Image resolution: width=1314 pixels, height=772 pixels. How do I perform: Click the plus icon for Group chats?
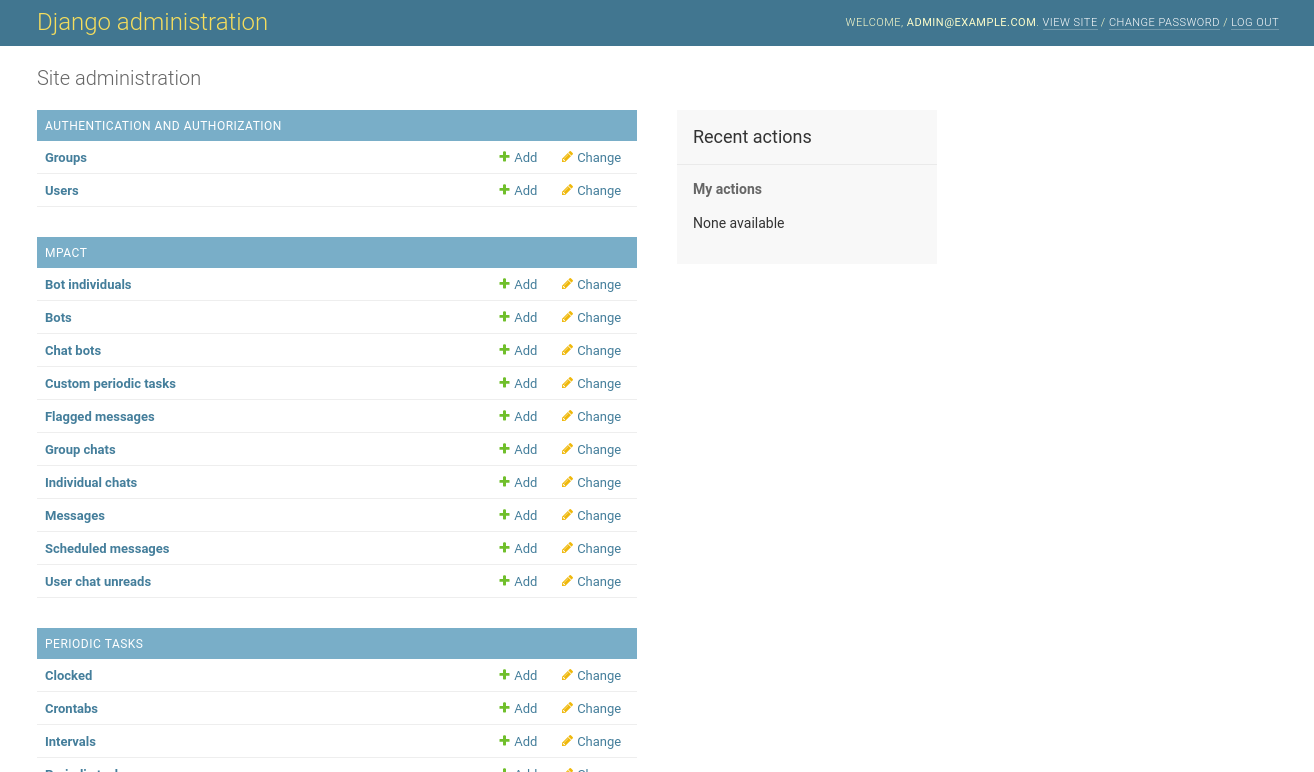tap(505, 449)
